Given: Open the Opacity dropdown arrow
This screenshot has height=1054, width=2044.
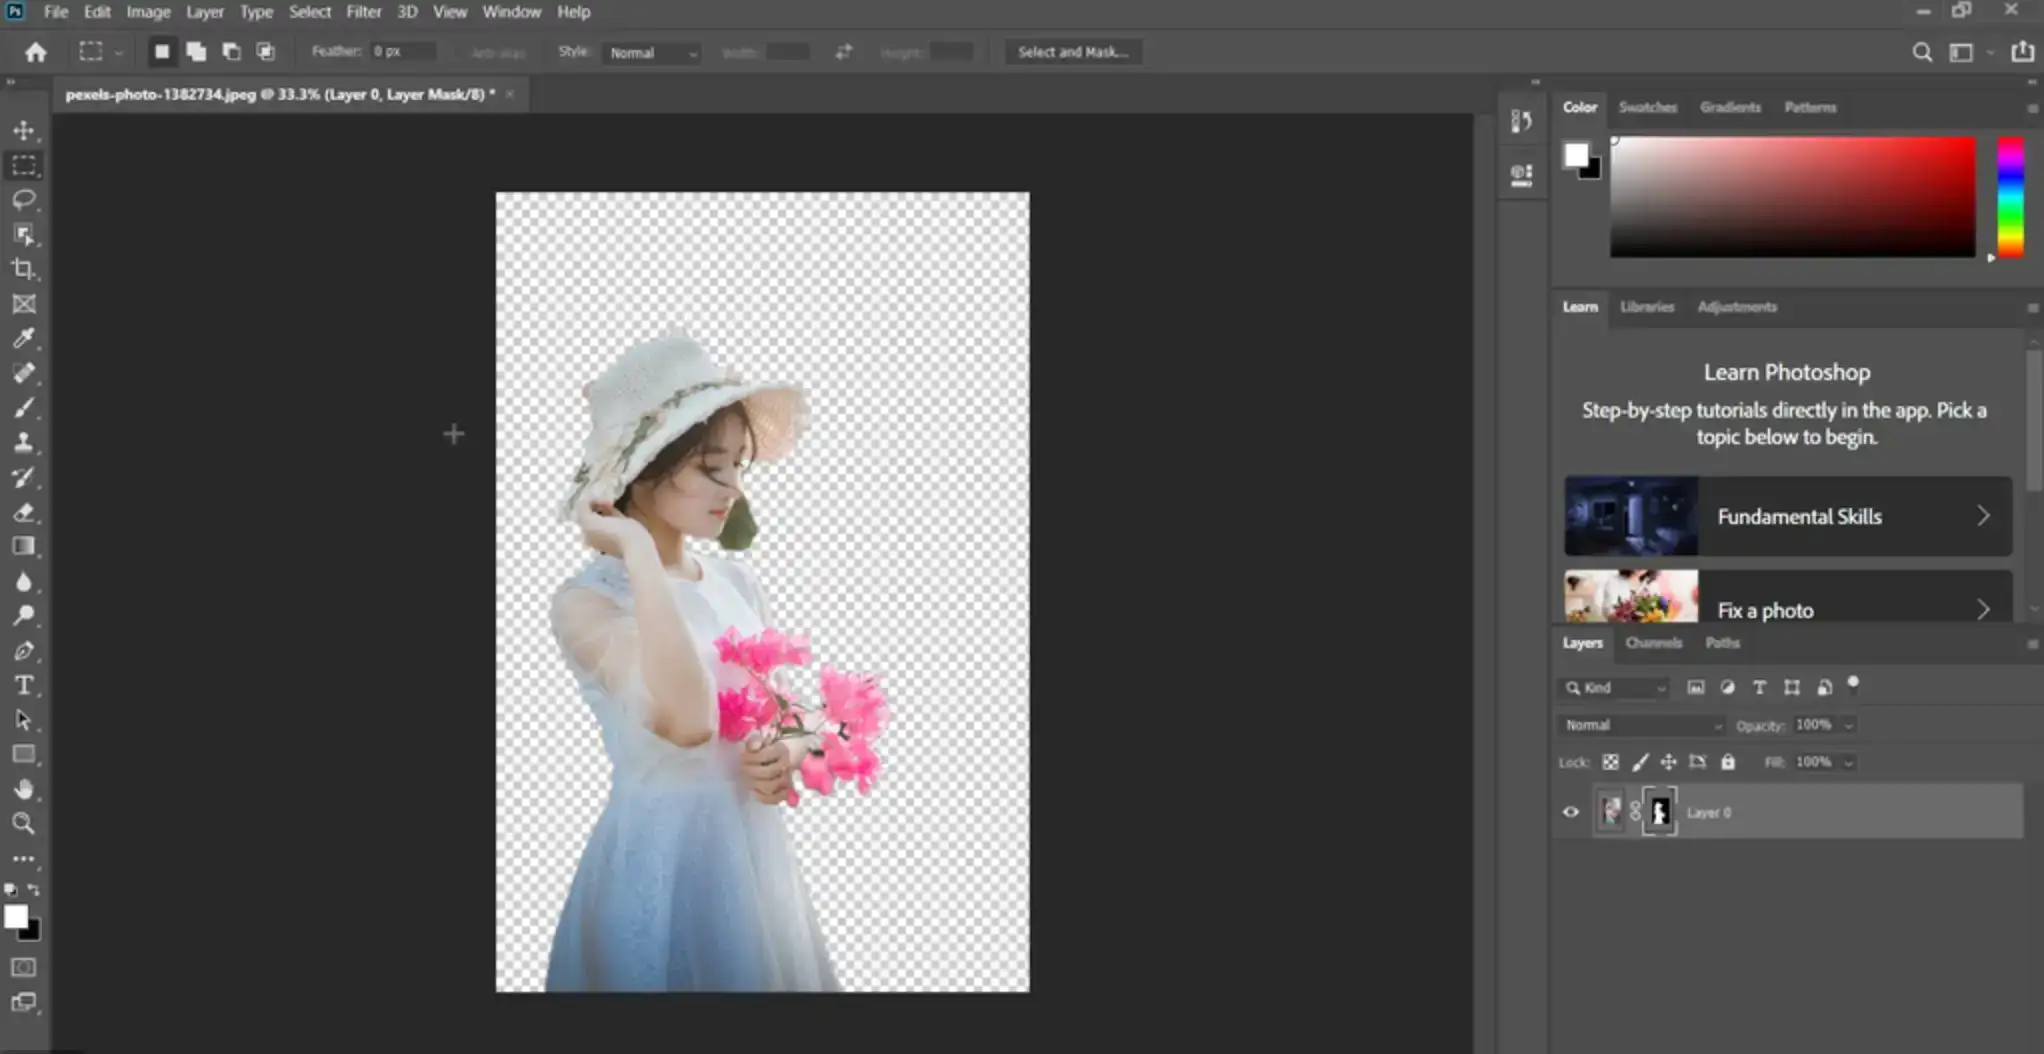Looking at the screenshot, I should coord(1849,725).
